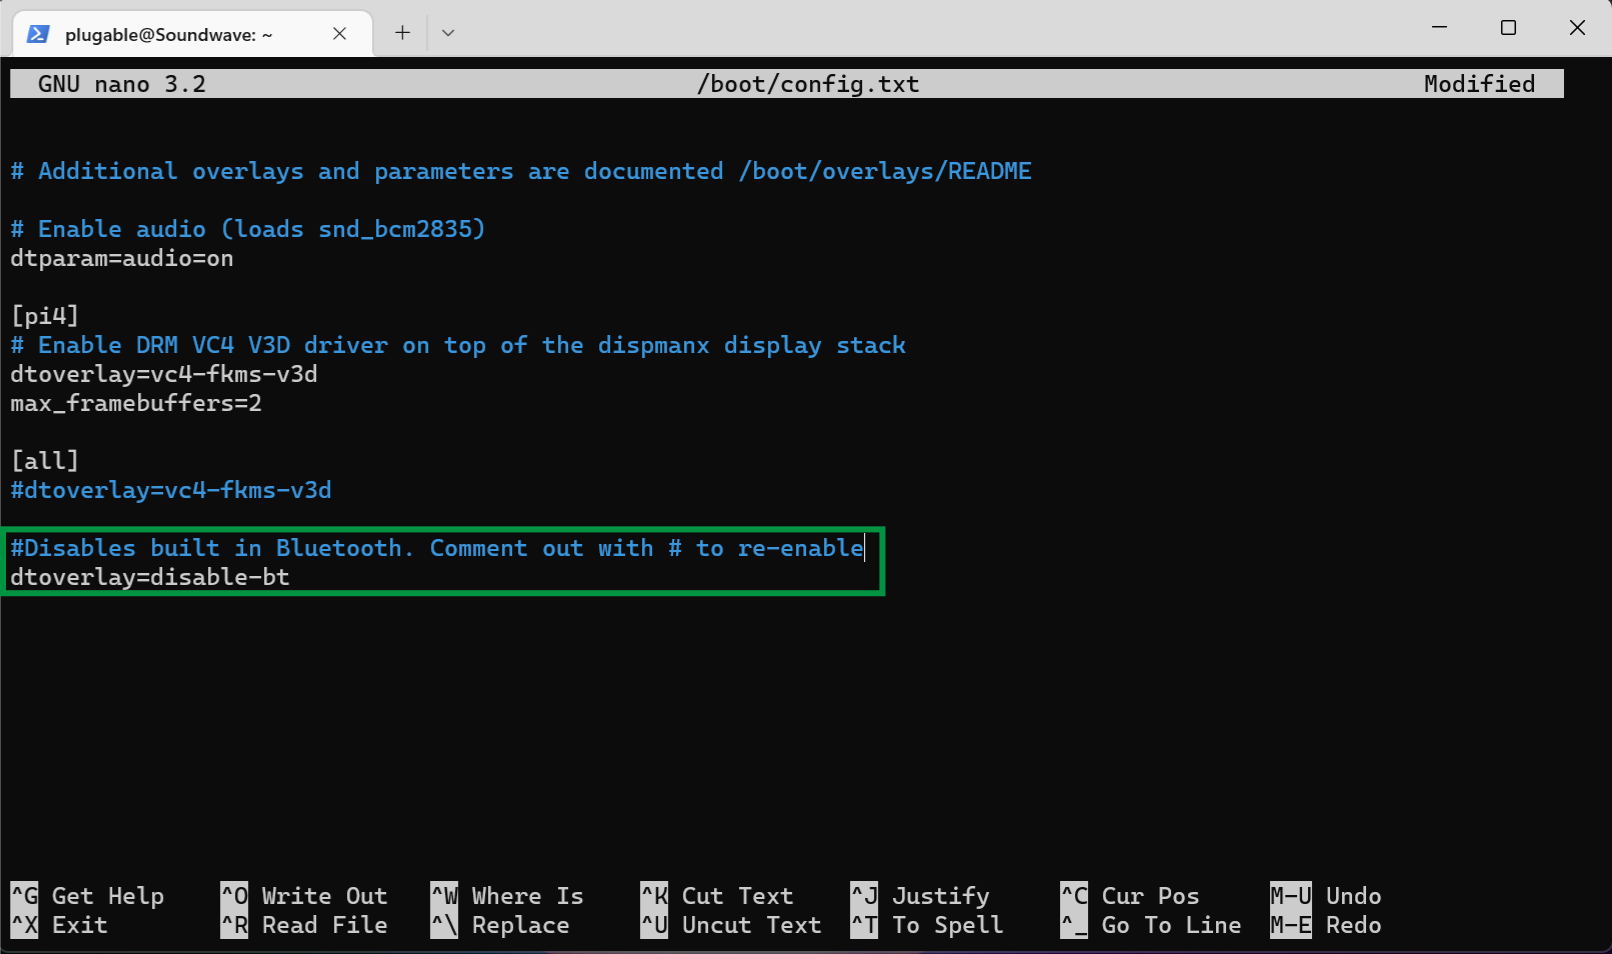Click the Disables built in Bluetooth comment

pyautogui.click(x=437, y=548)
